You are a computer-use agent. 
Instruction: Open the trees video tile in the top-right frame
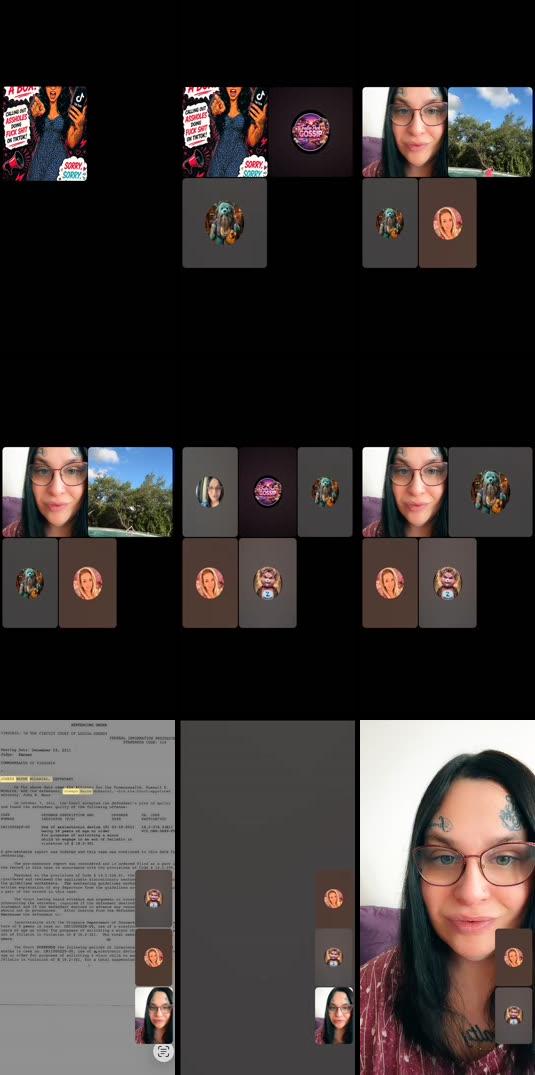click(490, 132)
